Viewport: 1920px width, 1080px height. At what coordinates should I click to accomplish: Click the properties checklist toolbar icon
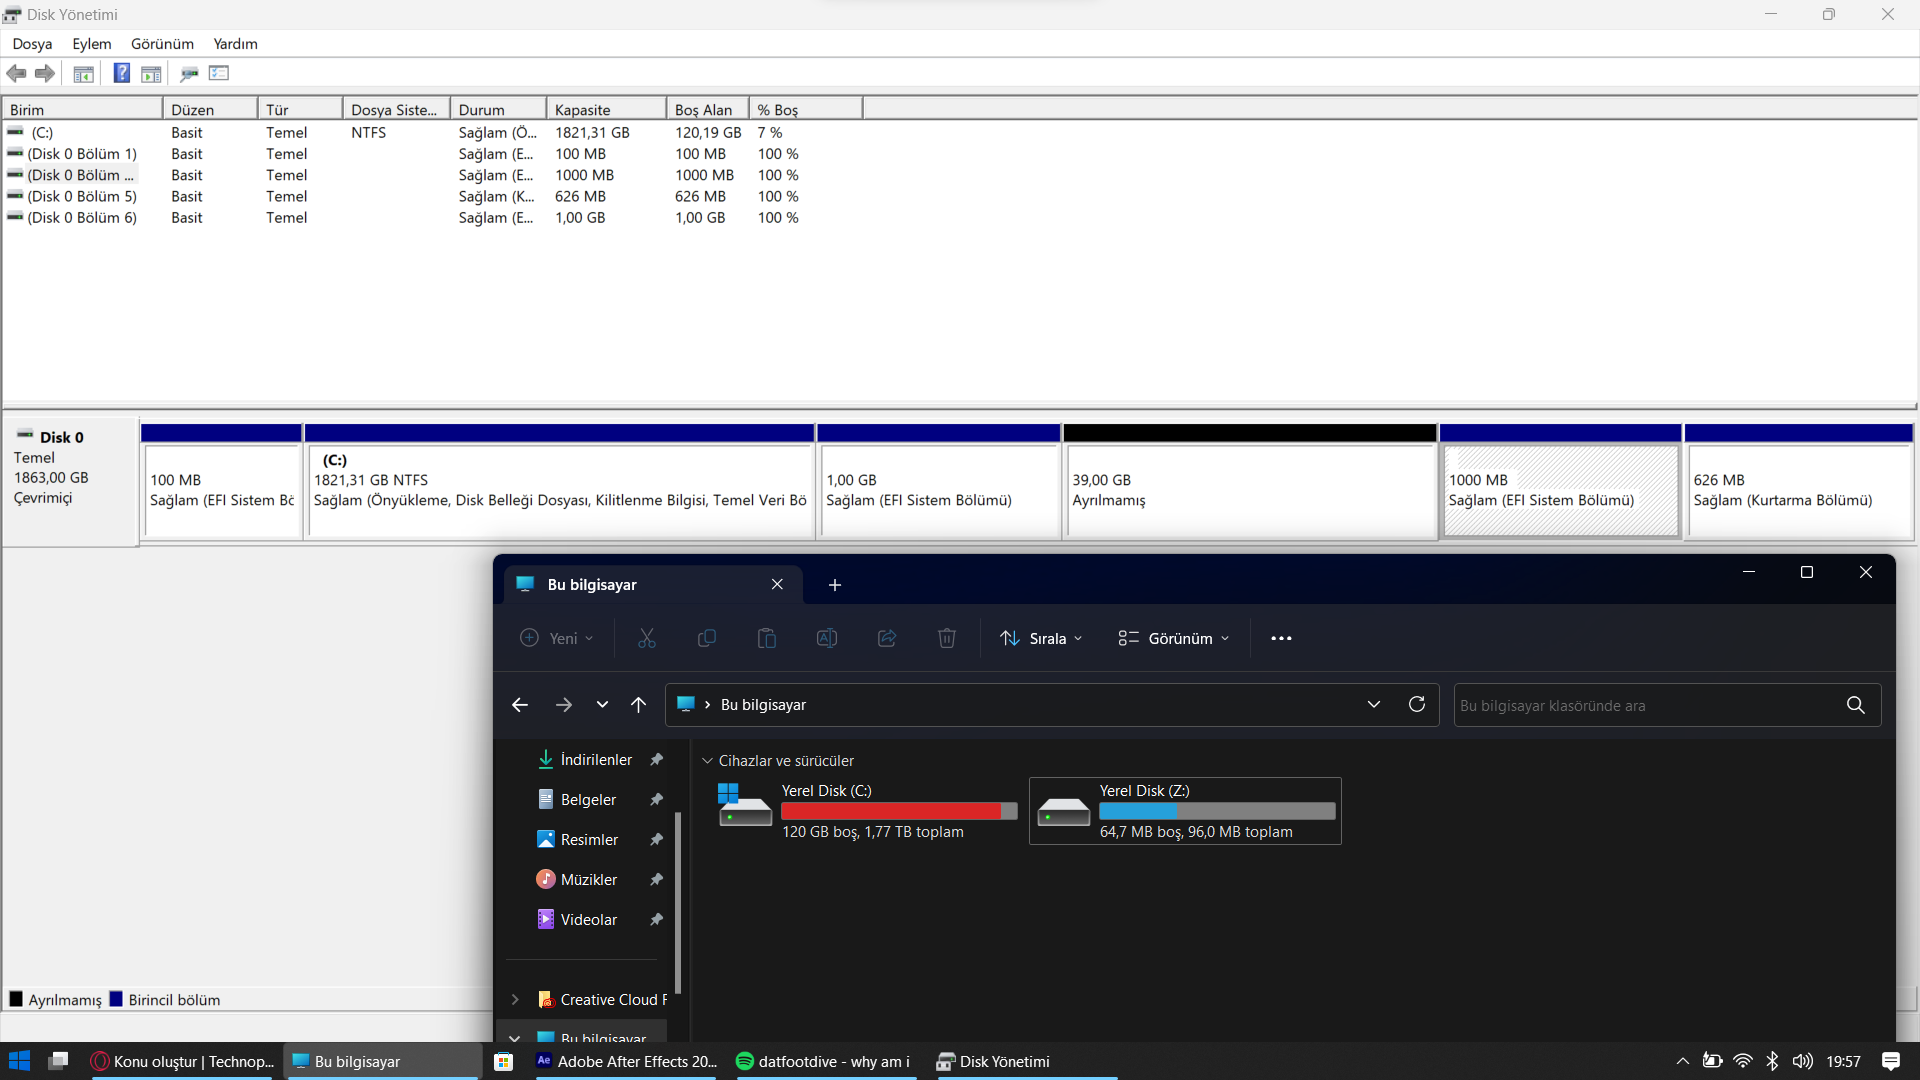pos(219,73)
